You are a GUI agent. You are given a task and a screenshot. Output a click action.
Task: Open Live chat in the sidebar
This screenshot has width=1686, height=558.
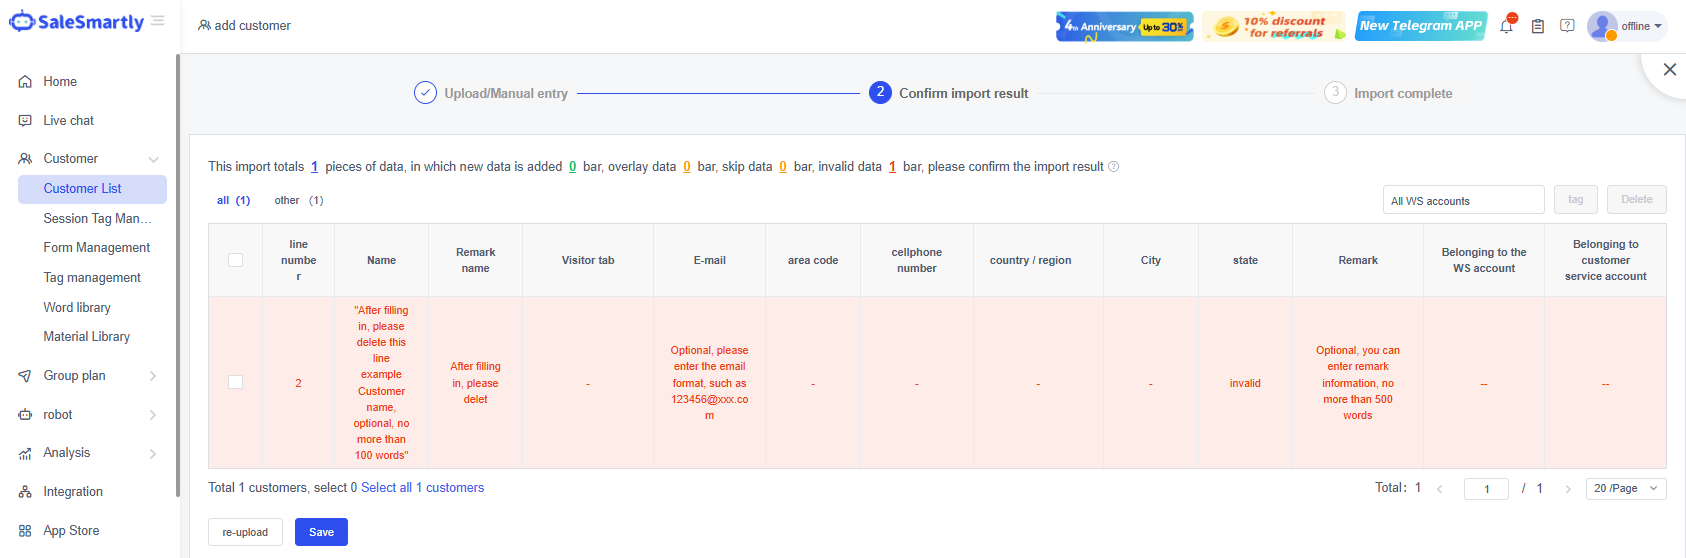68,121
